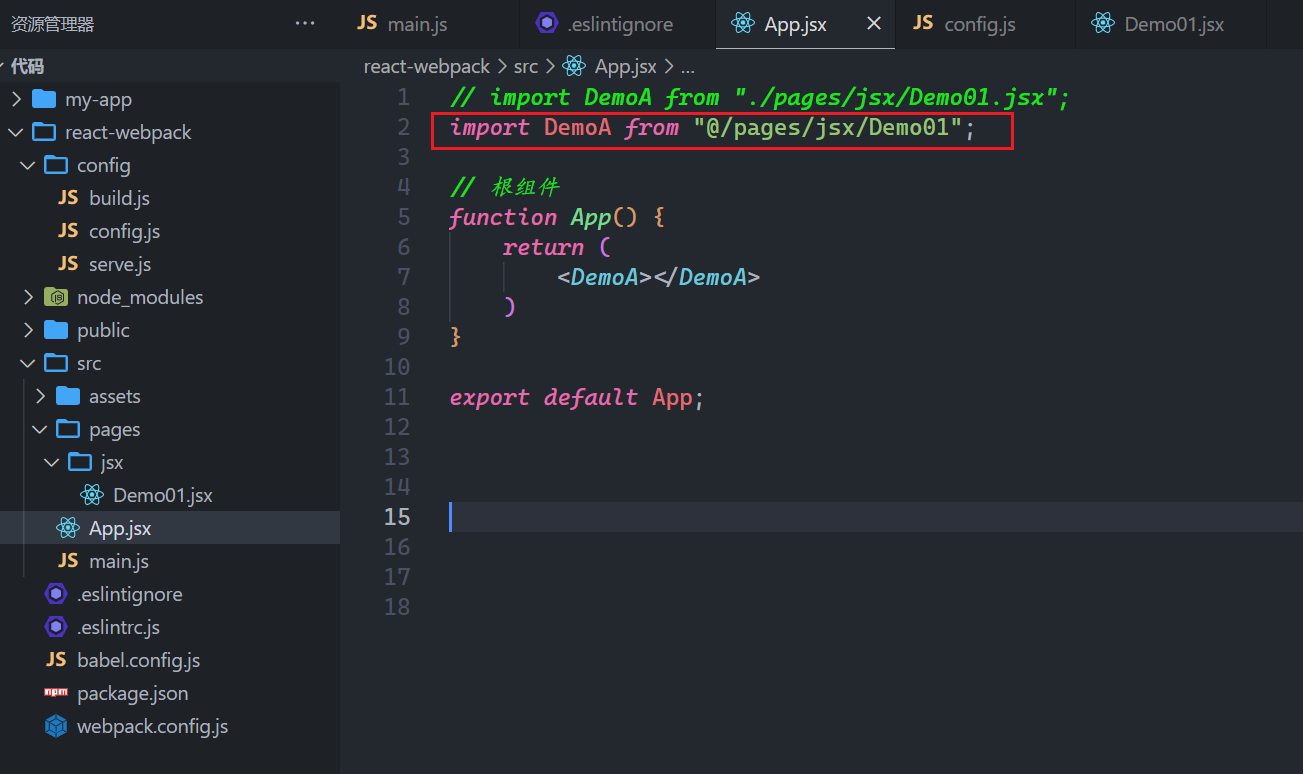Click the assets folder icon
This screenshot has height=774, width=1303.
(x=68, y=396)
